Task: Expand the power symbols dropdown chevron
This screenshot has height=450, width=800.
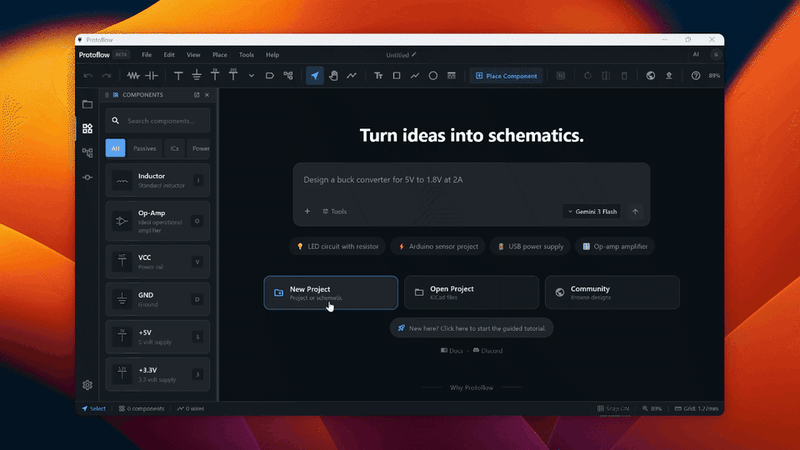Action: click(252, 76)
